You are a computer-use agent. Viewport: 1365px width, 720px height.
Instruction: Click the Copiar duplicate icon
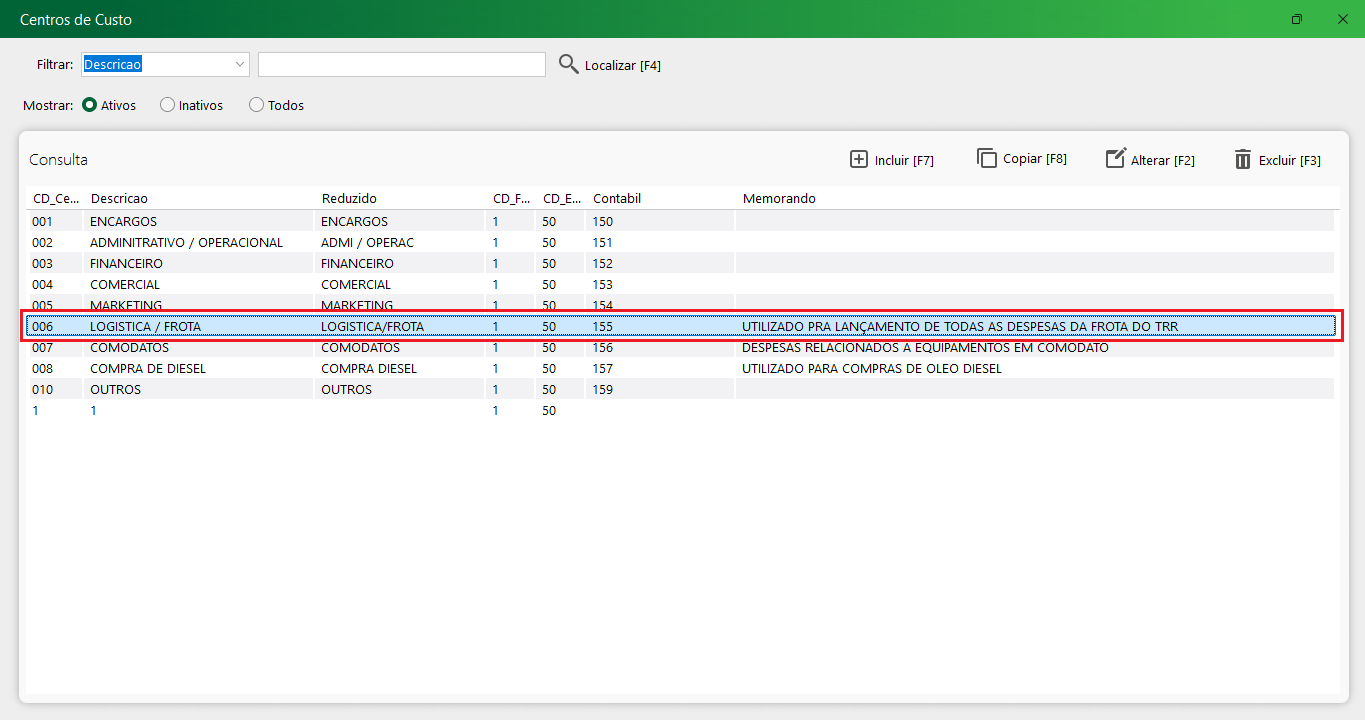pos(987,158)
